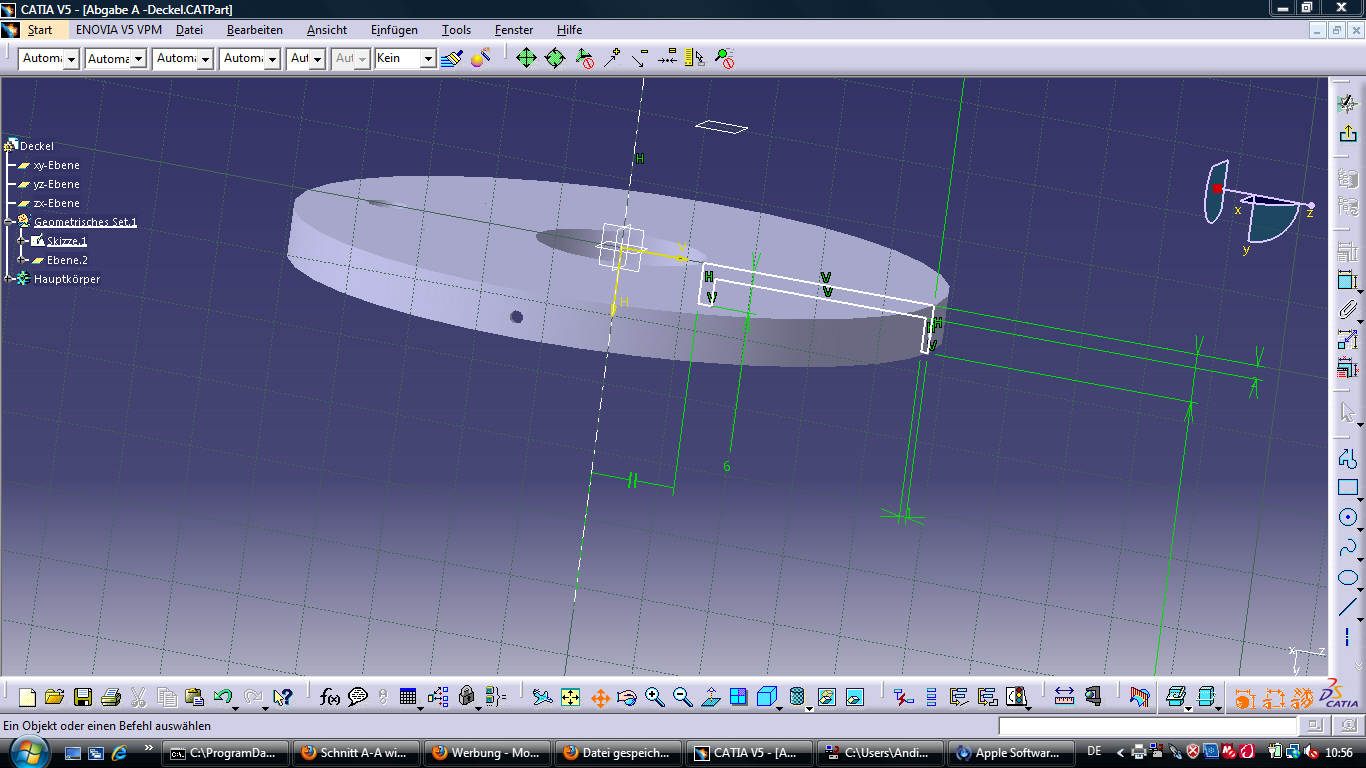This screenshot has width=1366, height=768.
Task: Expand the Ebene.2 tree node
Action: (22, 260)
